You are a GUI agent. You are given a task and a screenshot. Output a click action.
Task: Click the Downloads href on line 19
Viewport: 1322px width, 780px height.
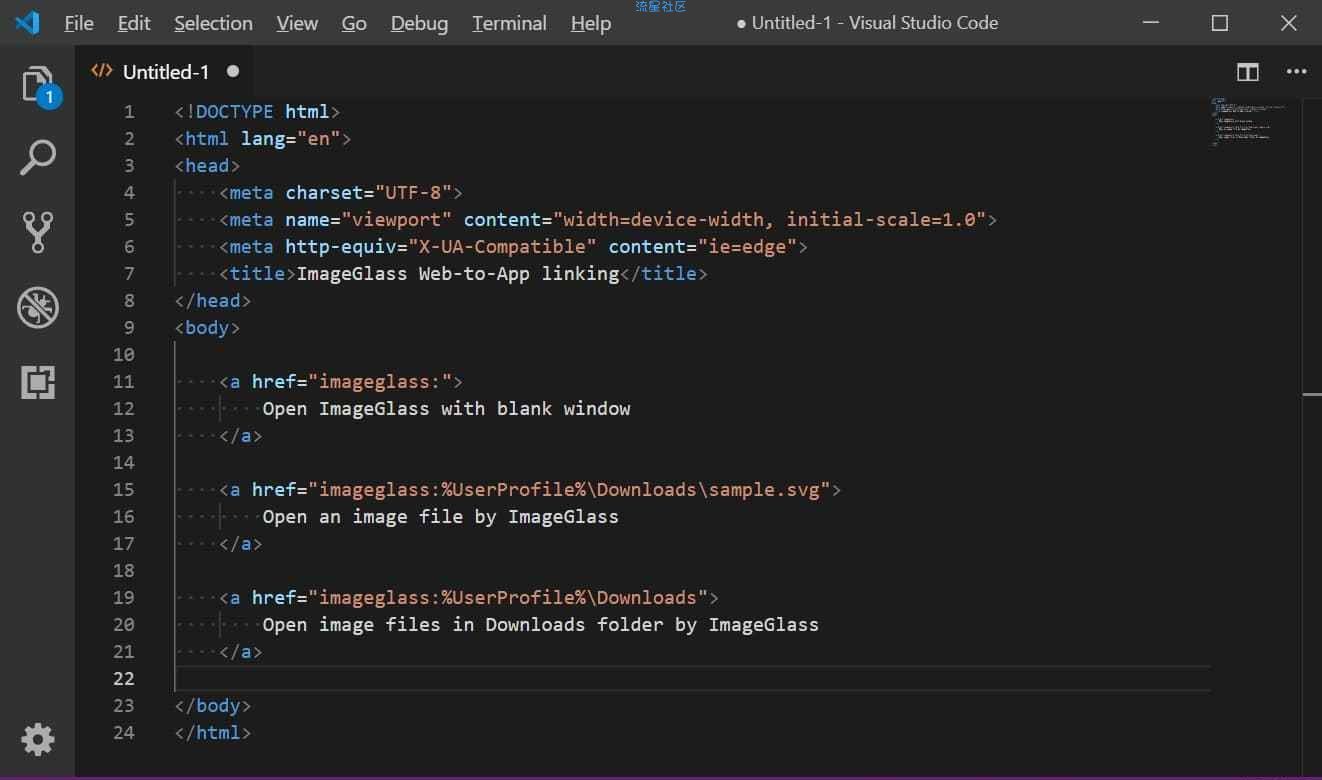pyautogui.click(x=508, y=597)
